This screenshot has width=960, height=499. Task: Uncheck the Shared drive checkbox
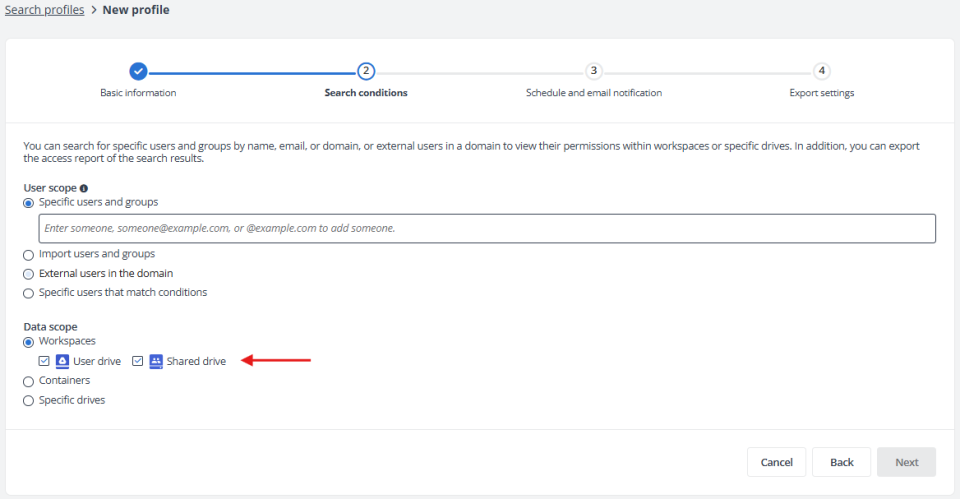pos(138,361)
